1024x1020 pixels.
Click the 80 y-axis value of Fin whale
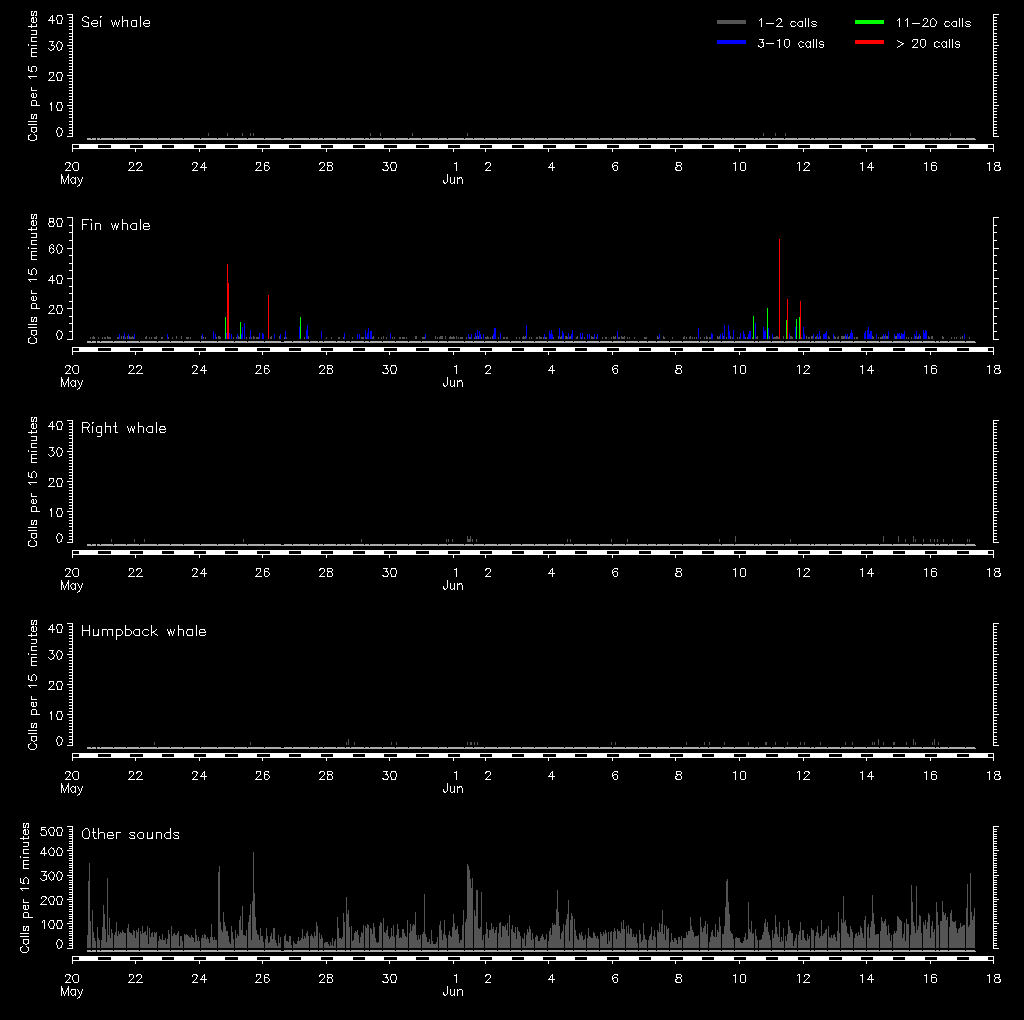click(x=56, y=222)
